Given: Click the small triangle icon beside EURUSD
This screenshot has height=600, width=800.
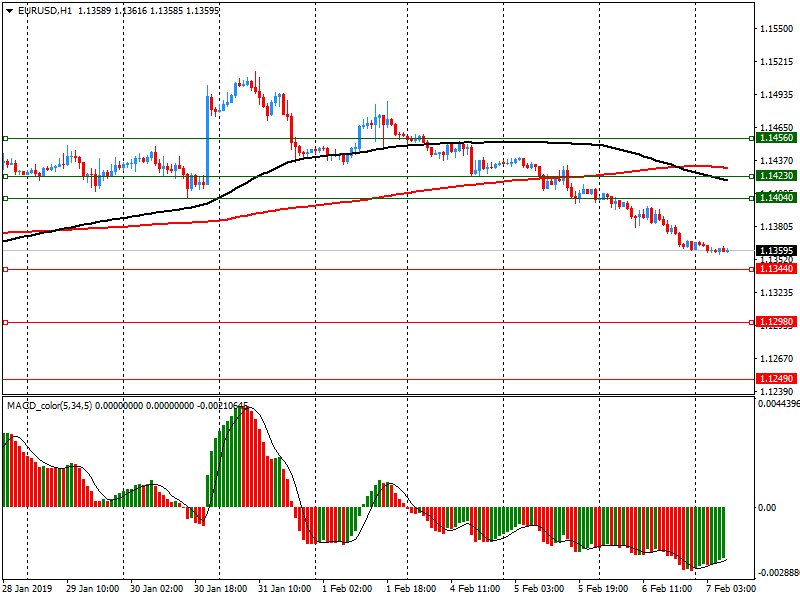Looking at the screenshot, I should (x=10, y=11).
